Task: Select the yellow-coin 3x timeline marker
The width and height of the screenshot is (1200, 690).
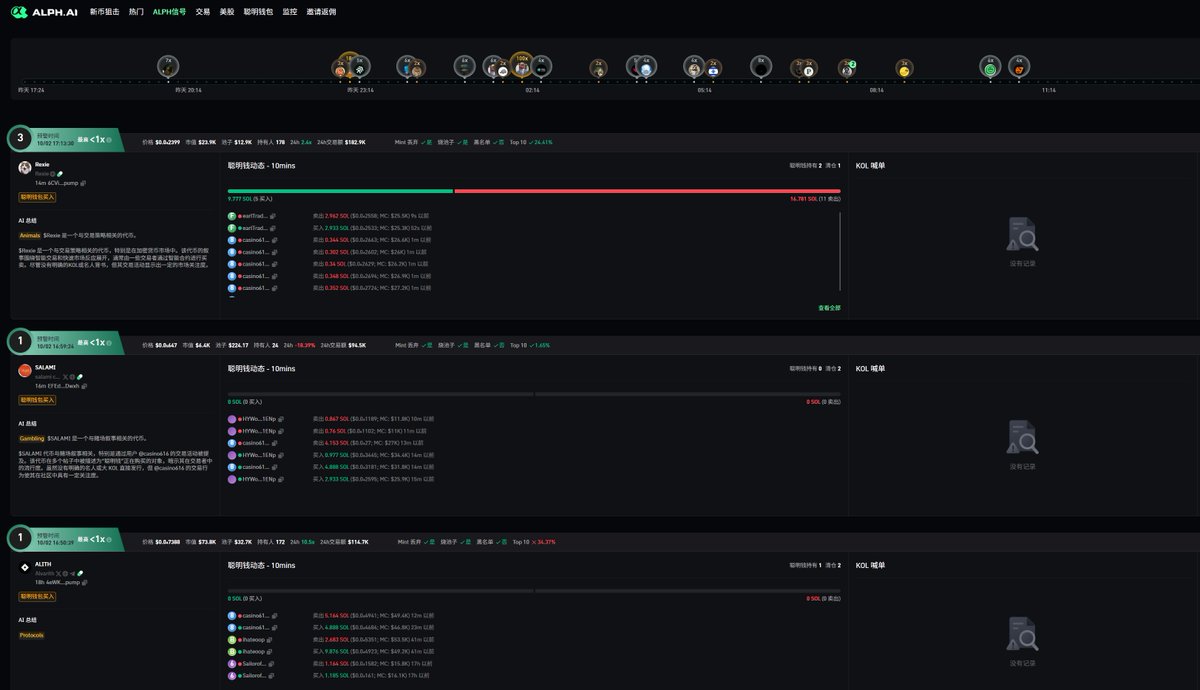Action: click(904, 68)
